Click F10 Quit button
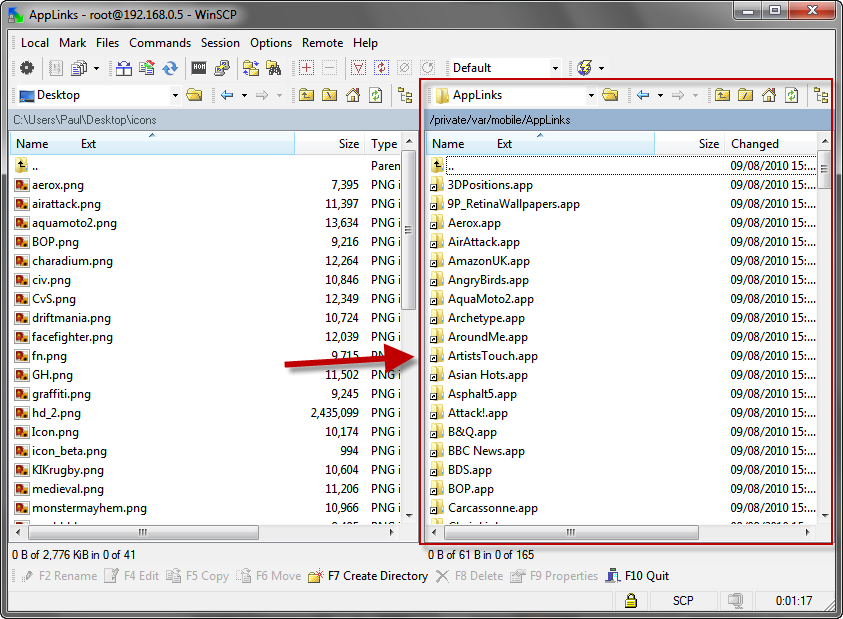The width and height of the screenshot is (843, 619). tap(637, 576)
